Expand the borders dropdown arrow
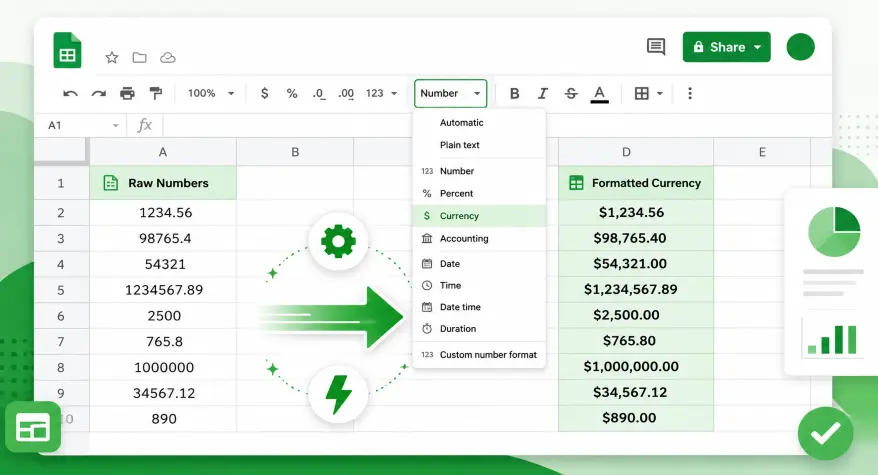 (x=660, y=94)
